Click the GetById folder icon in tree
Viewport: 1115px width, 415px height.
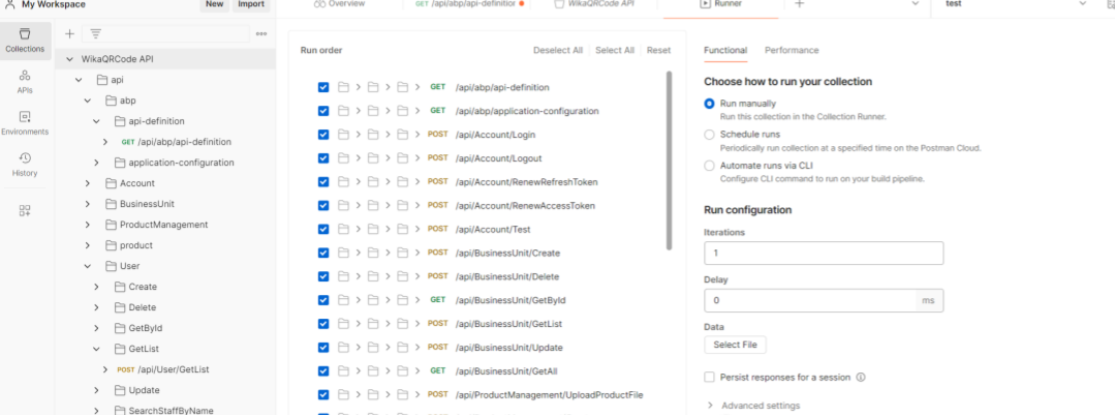119,328
